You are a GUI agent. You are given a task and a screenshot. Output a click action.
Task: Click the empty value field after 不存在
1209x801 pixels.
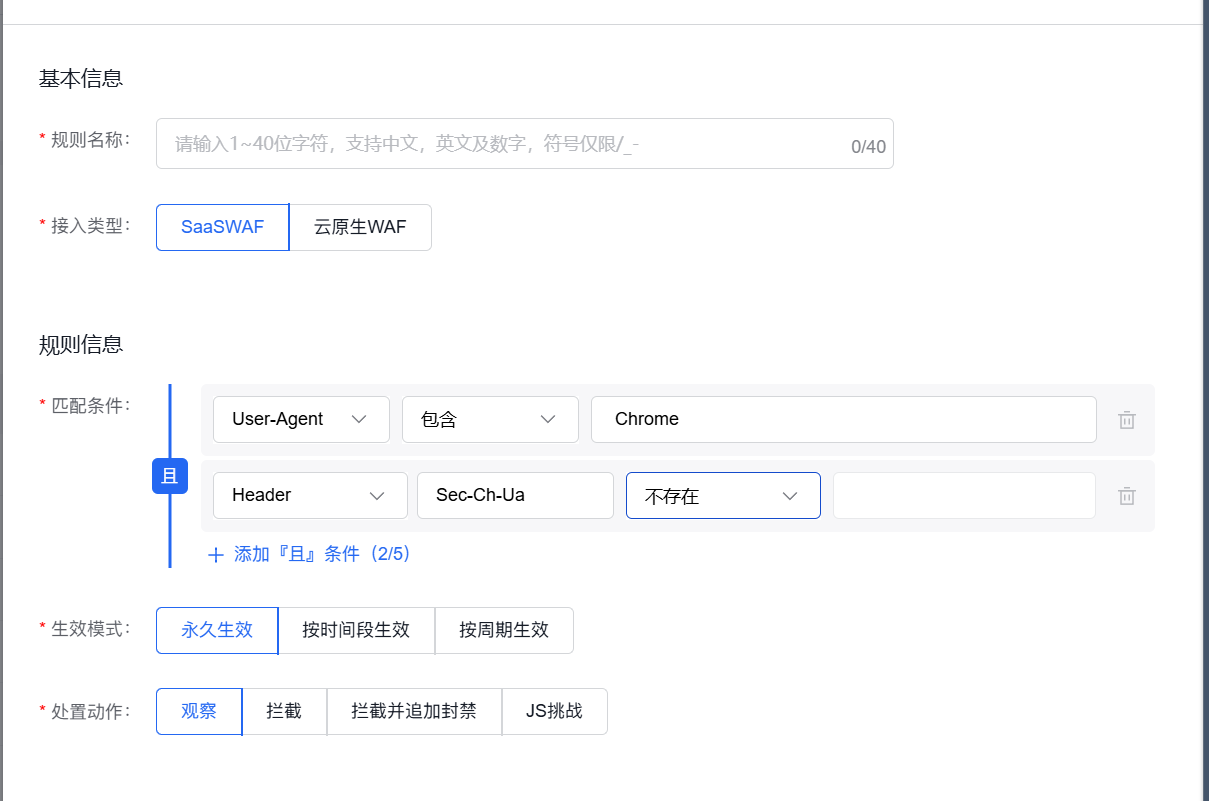(962, 495)
